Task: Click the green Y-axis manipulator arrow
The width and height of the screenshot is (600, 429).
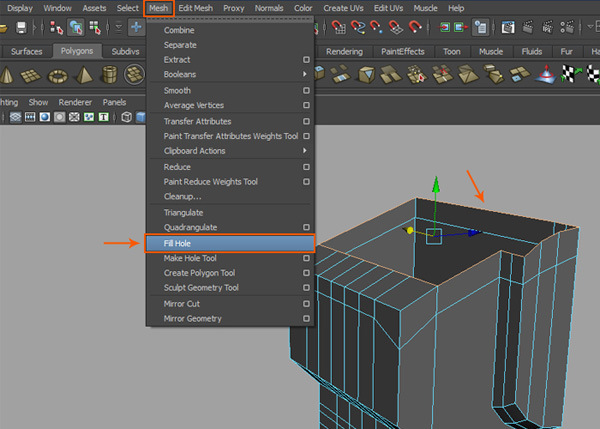Action: 436,184
